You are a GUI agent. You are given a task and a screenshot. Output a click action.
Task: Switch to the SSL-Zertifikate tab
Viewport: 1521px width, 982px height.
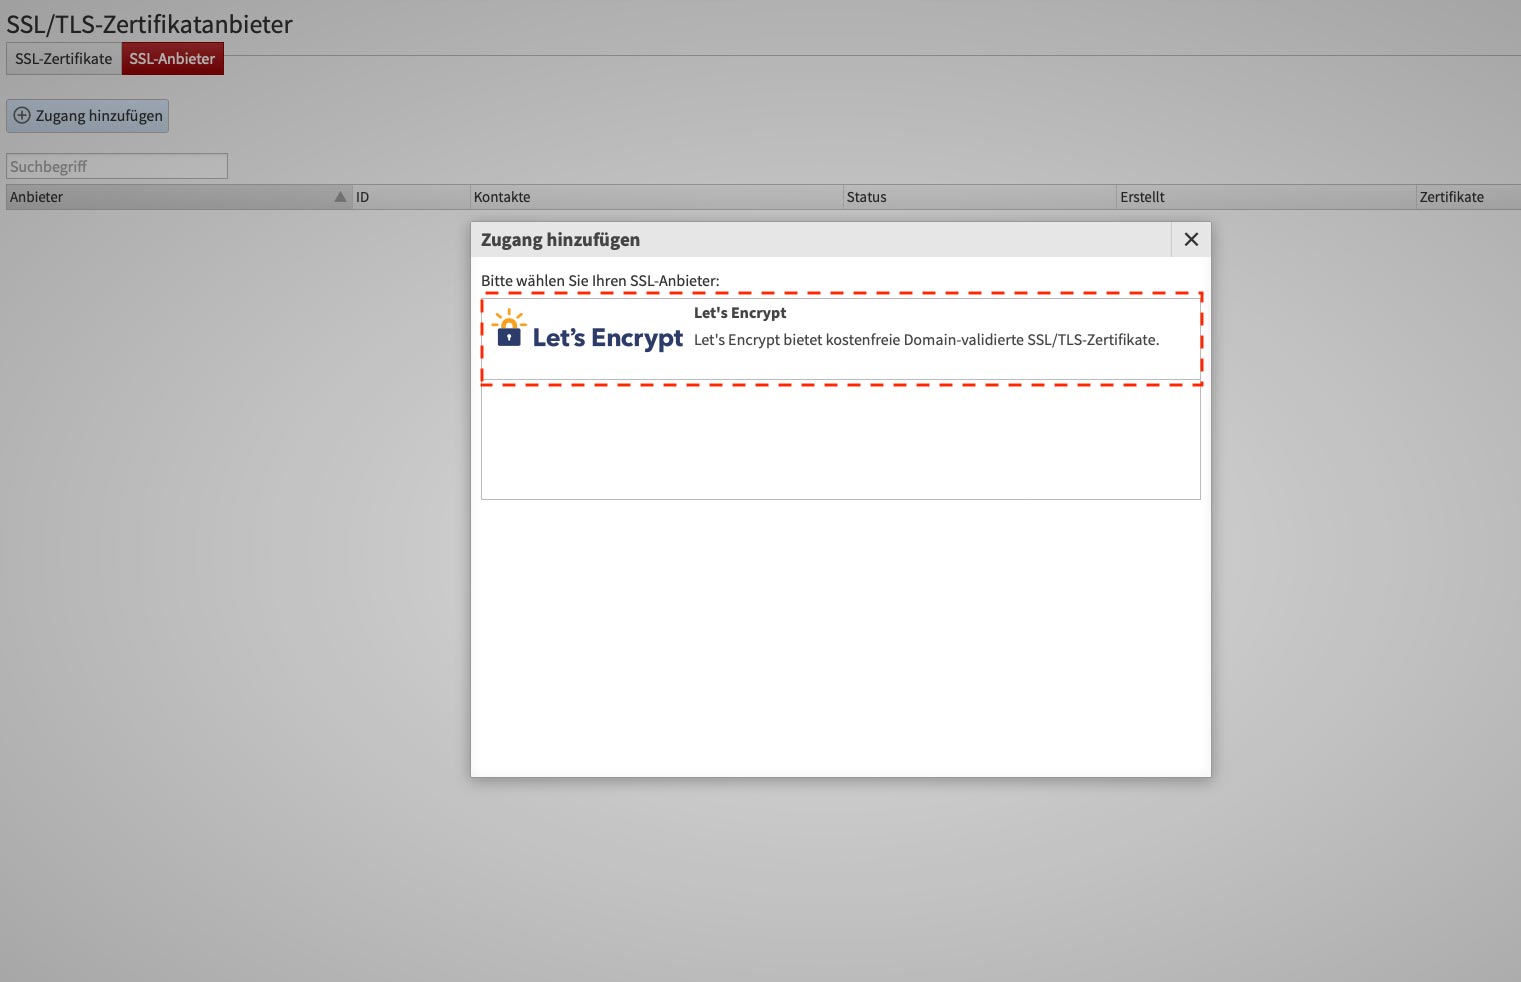pos(64,59)
